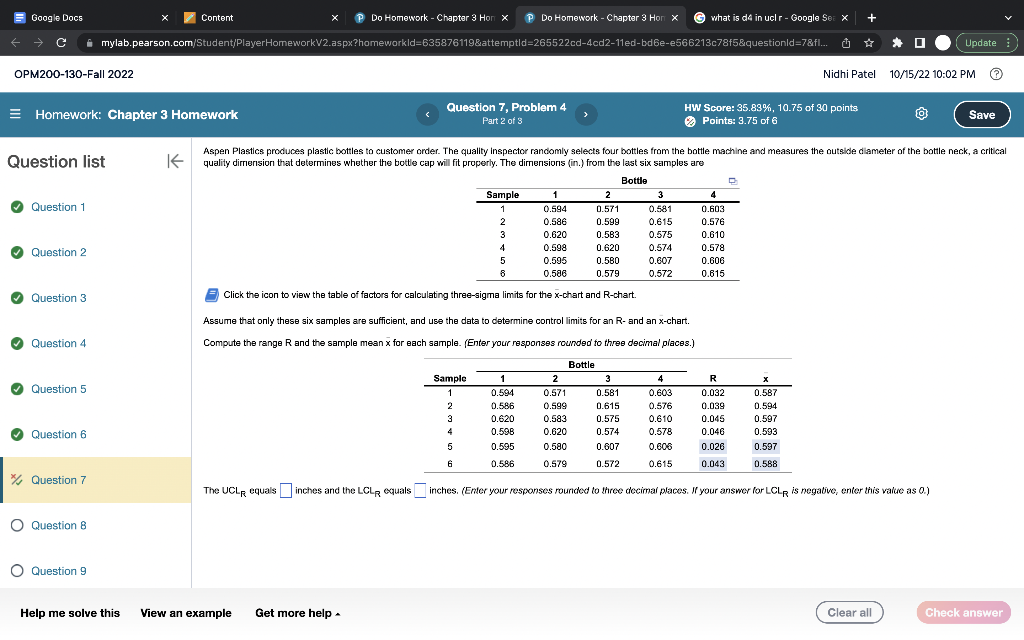
Task: Click the completed checkmark beside Question 1
Action: pos(15,207)
